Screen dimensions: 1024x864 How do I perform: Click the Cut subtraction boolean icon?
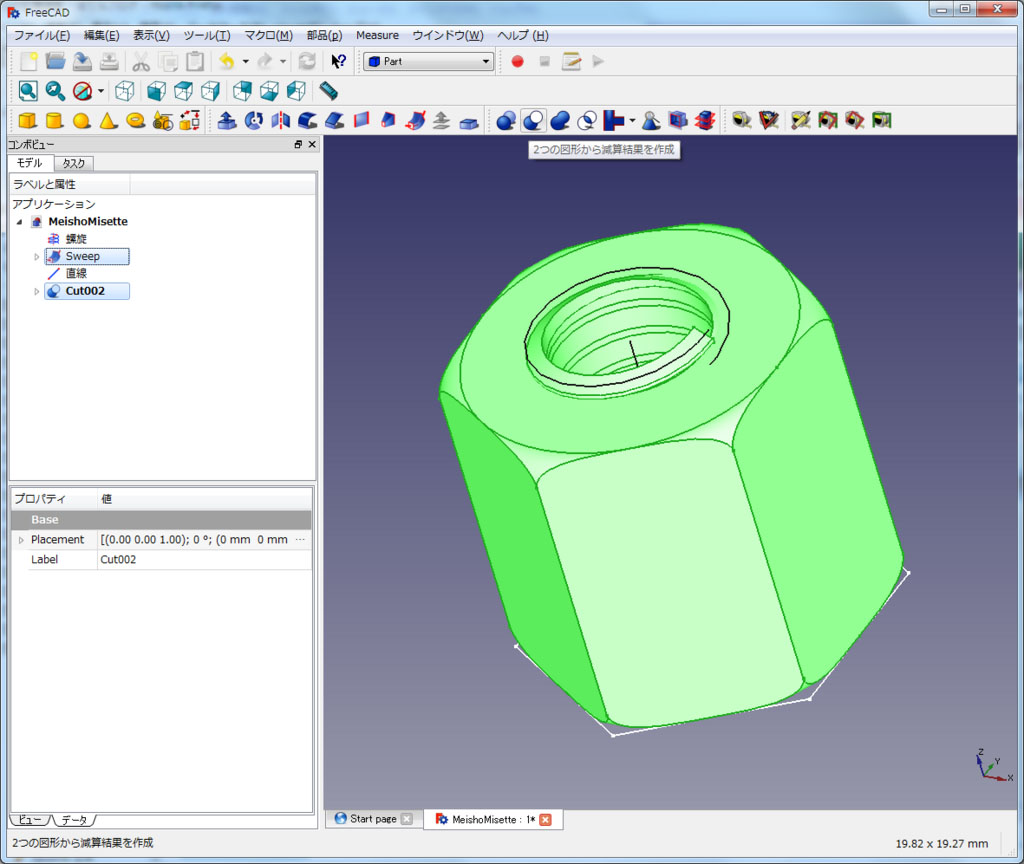pos(534,120)
